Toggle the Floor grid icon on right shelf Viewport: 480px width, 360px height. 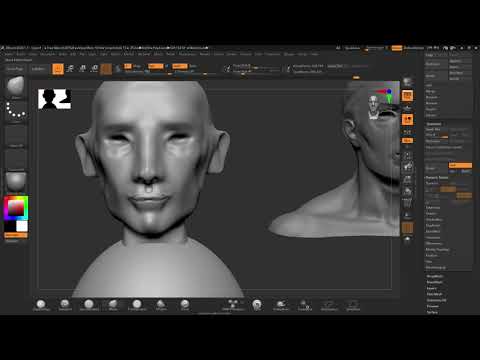point(407,108)
